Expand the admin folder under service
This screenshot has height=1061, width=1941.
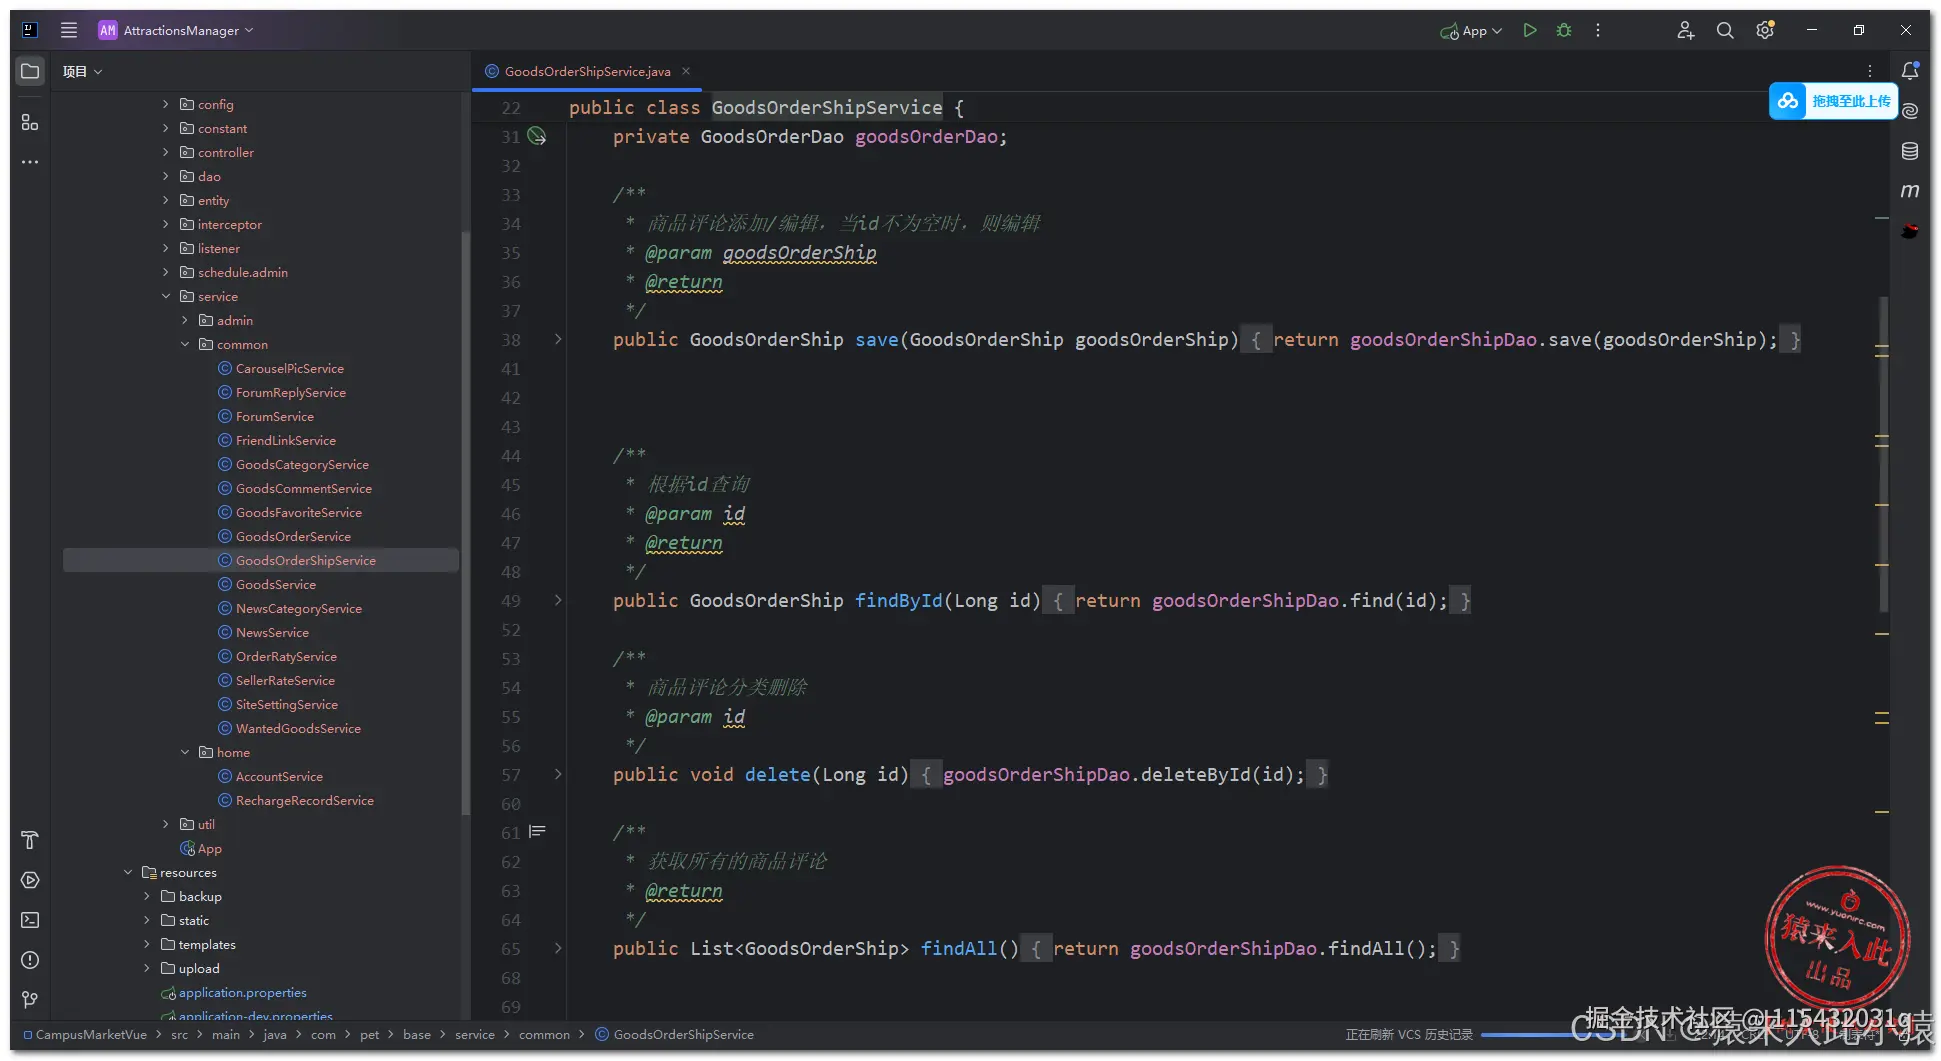coord(185,320)
